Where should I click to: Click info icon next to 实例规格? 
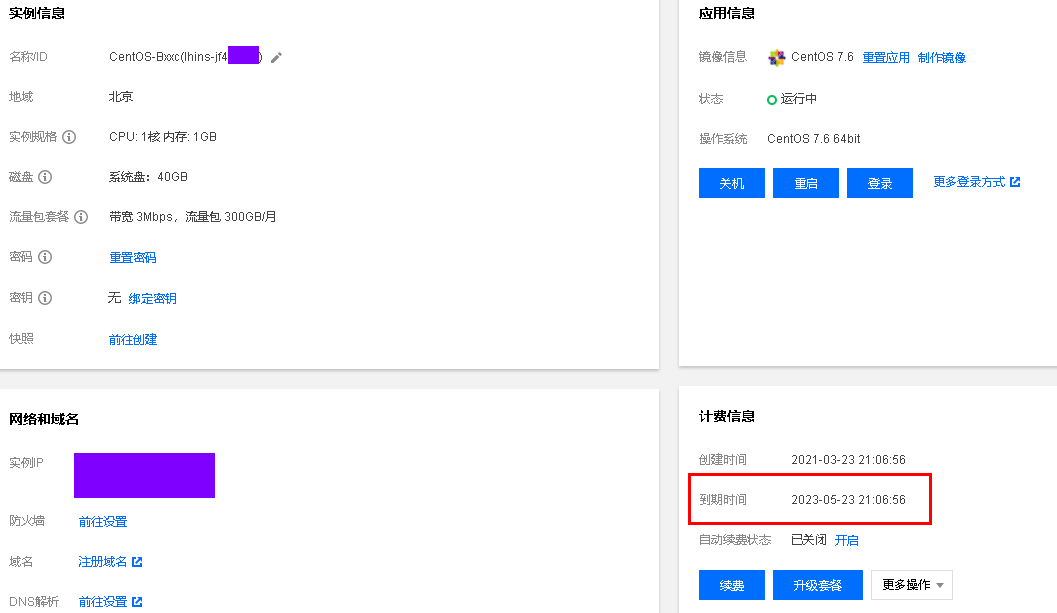click(x=69, y=137)
